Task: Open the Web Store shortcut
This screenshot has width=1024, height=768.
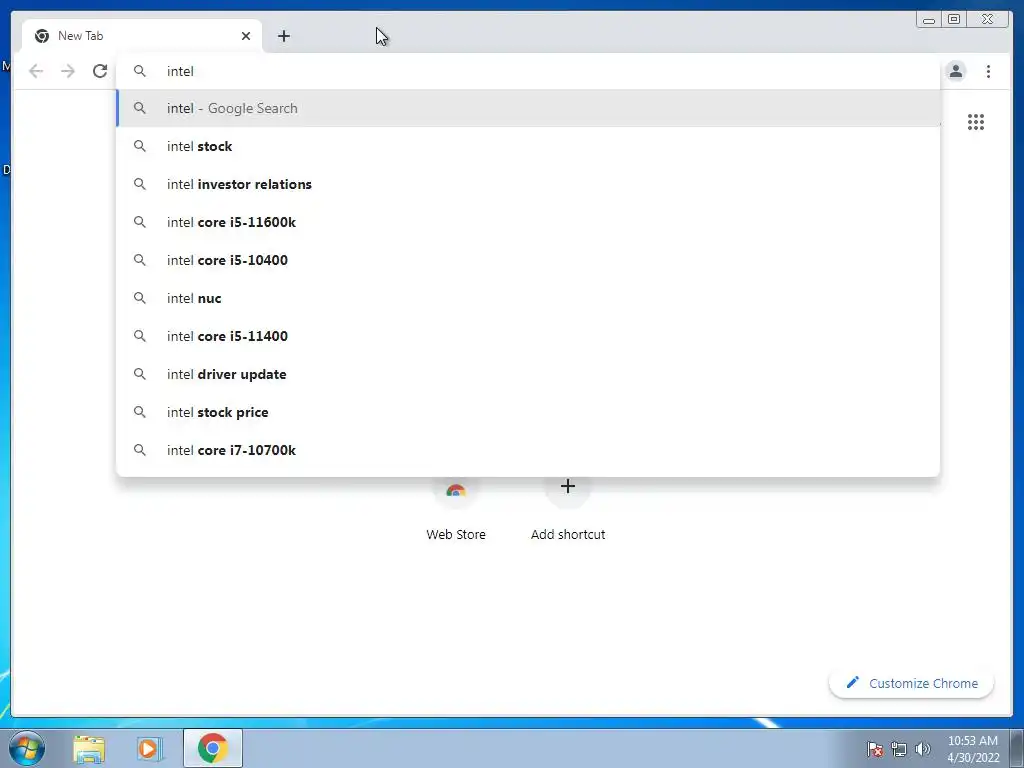Action: (x=456, y=511)
